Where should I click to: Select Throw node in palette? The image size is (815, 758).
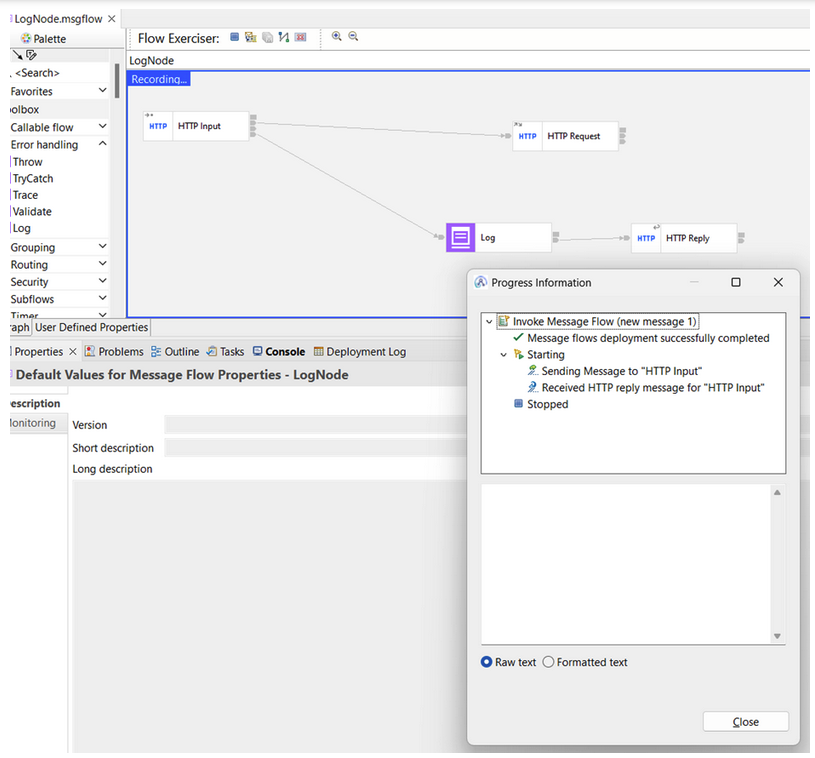click(28, 162)
